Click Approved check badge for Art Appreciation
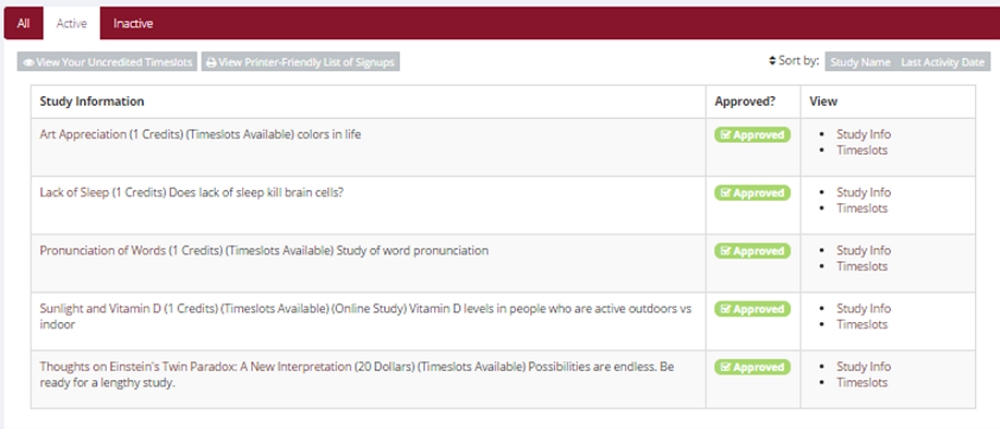This screenshot has width=1000, height=429. (752, 135)
